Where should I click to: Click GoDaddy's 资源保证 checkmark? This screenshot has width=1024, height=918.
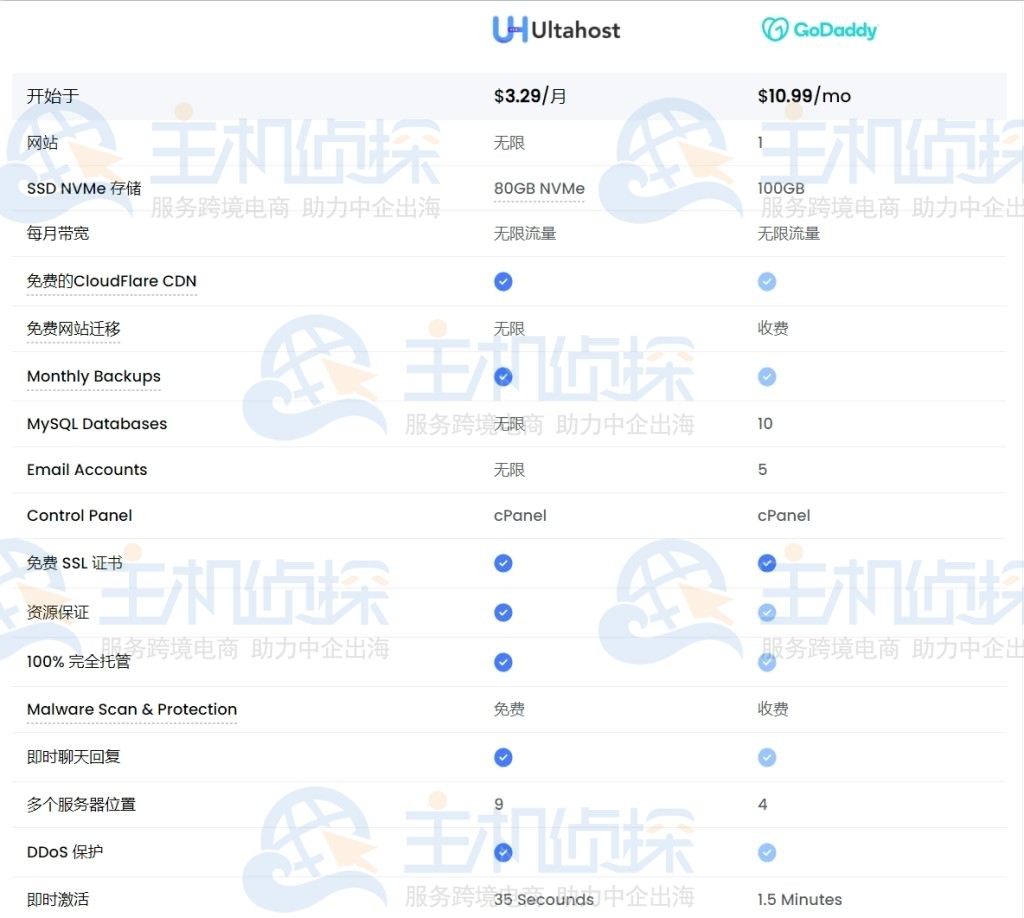pos(767,612)
